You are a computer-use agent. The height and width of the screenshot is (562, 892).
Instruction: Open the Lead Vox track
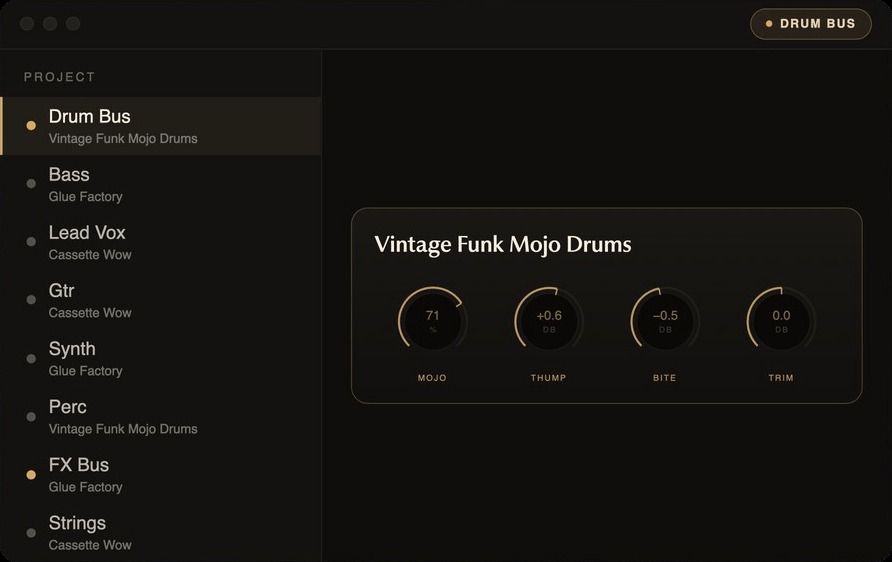pos(161,242)
